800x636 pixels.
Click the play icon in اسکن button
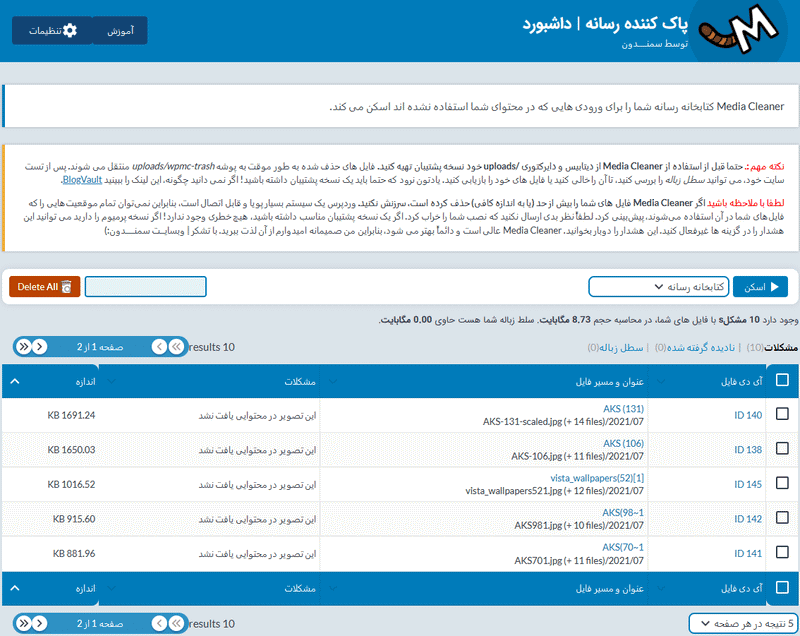point(774,287)
